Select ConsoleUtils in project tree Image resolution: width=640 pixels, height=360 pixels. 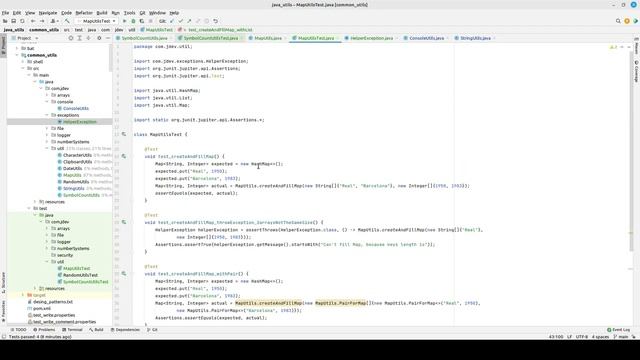click(76, 109)
